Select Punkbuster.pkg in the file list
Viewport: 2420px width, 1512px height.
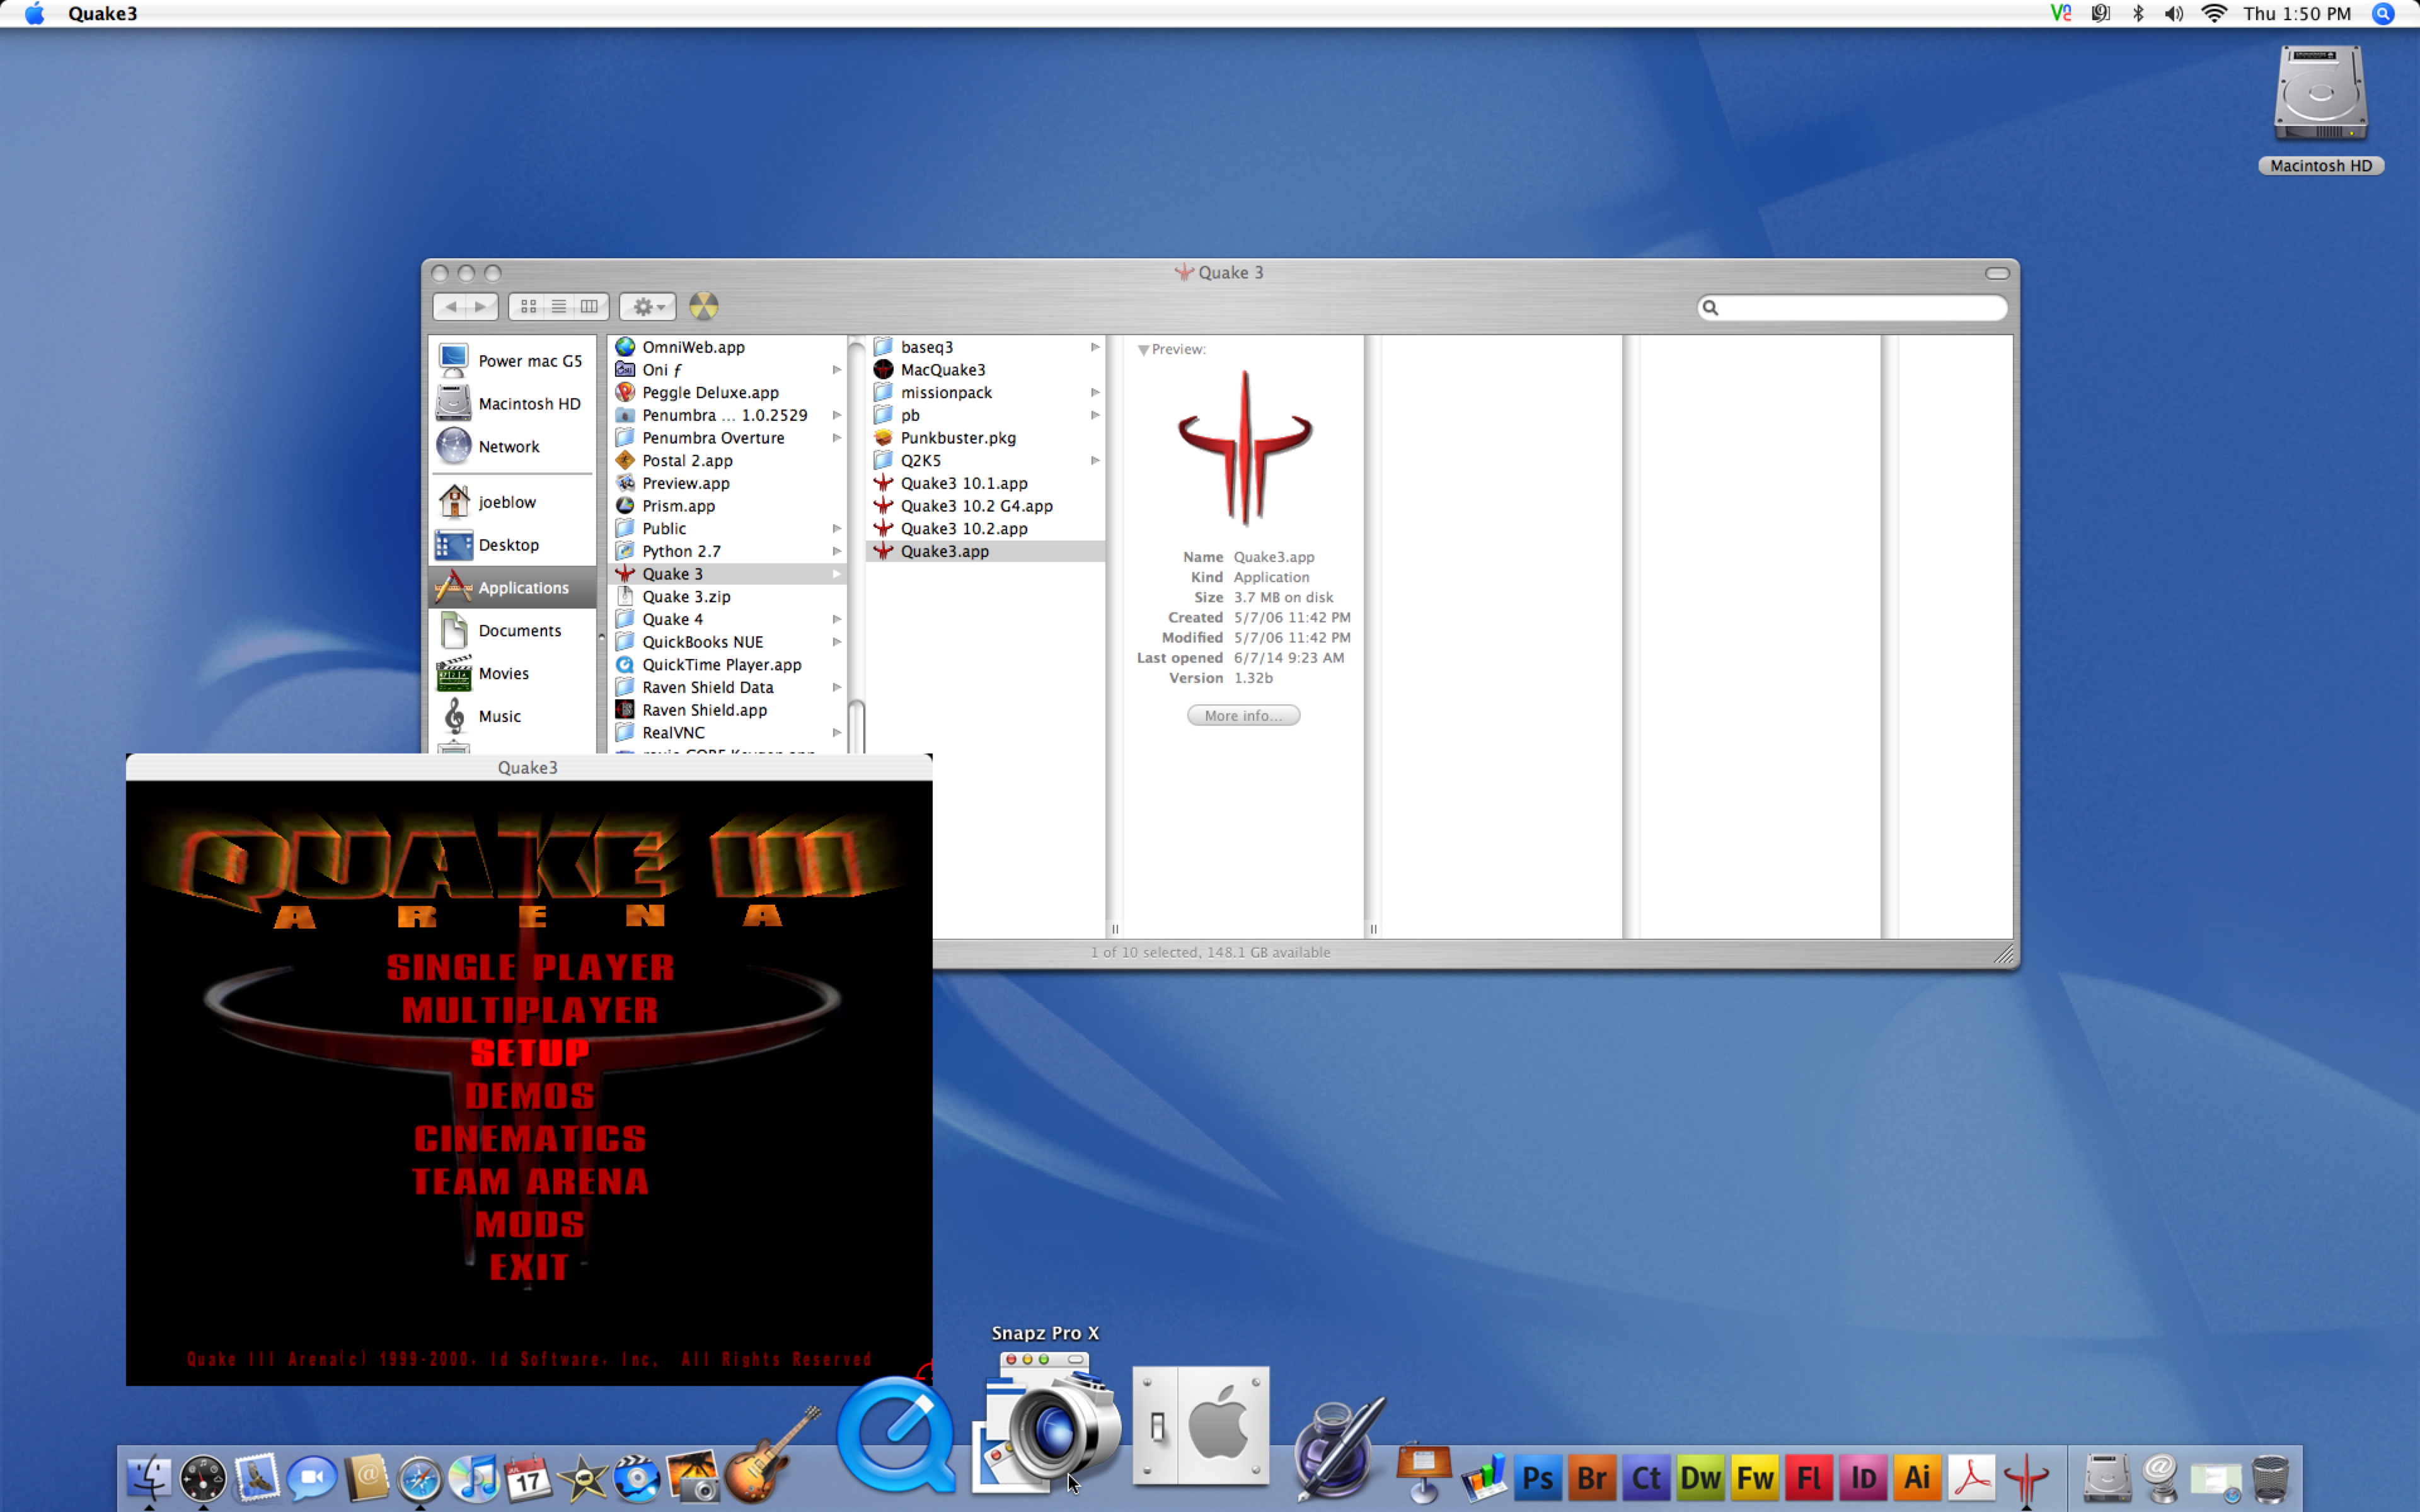click(985, 438)
